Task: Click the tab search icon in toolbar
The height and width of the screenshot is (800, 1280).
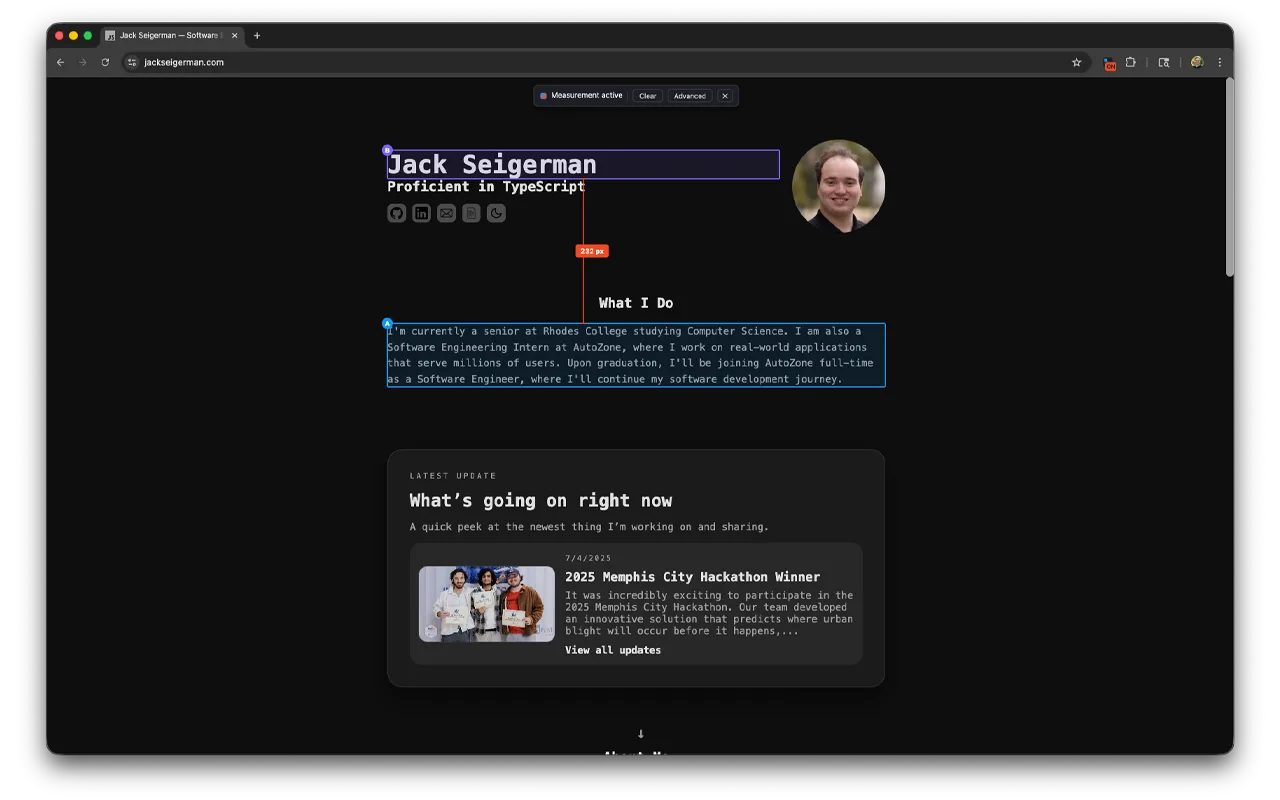Action: [1164, 62]
